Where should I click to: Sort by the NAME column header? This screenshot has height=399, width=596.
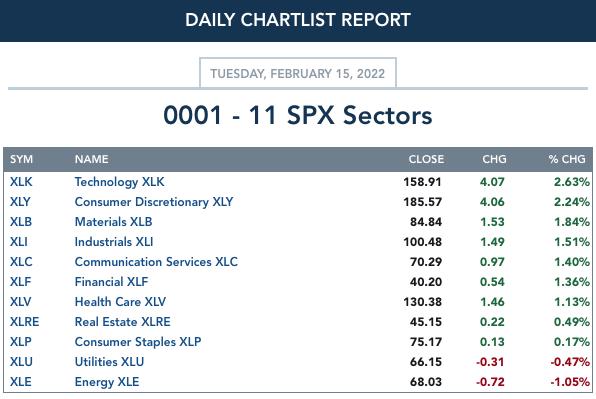click(x=92, y=159)
